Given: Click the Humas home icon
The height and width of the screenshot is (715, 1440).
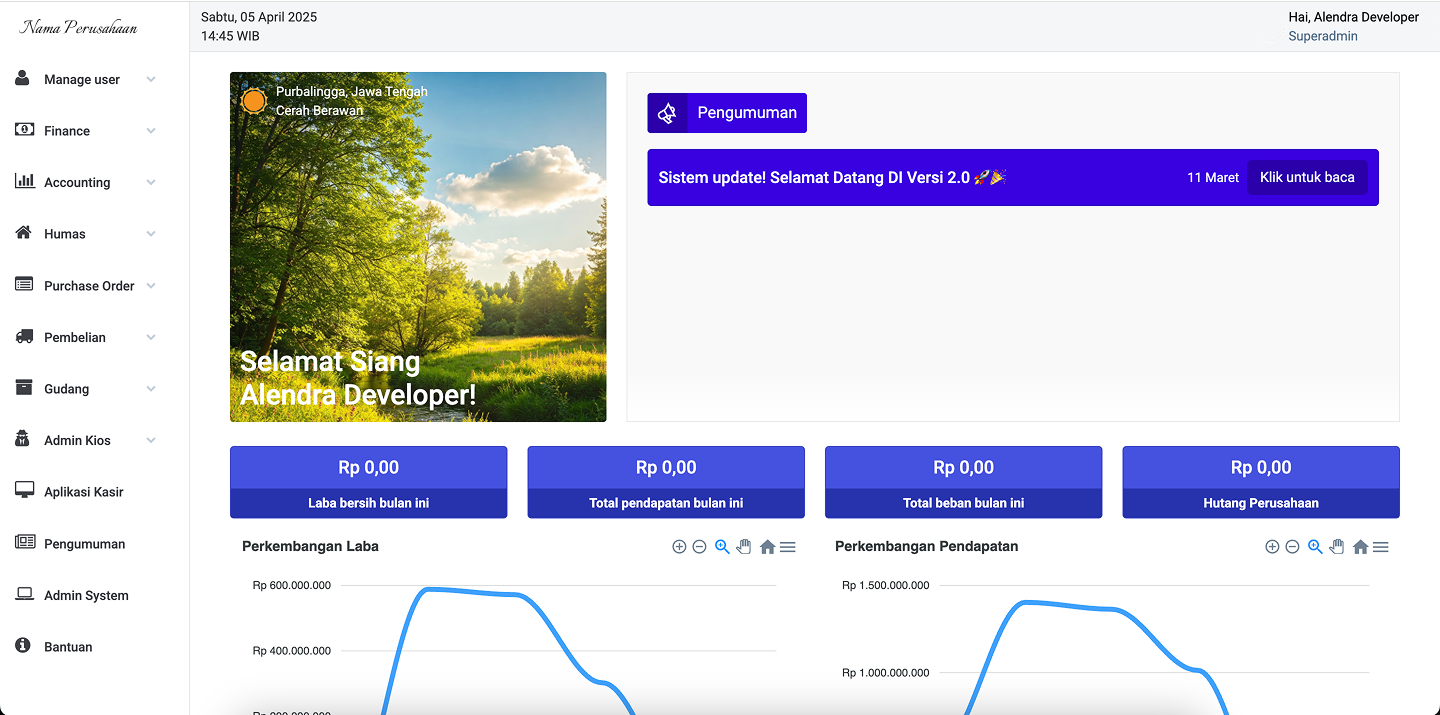Looking at the screenshot, I should tap(24, 232).
